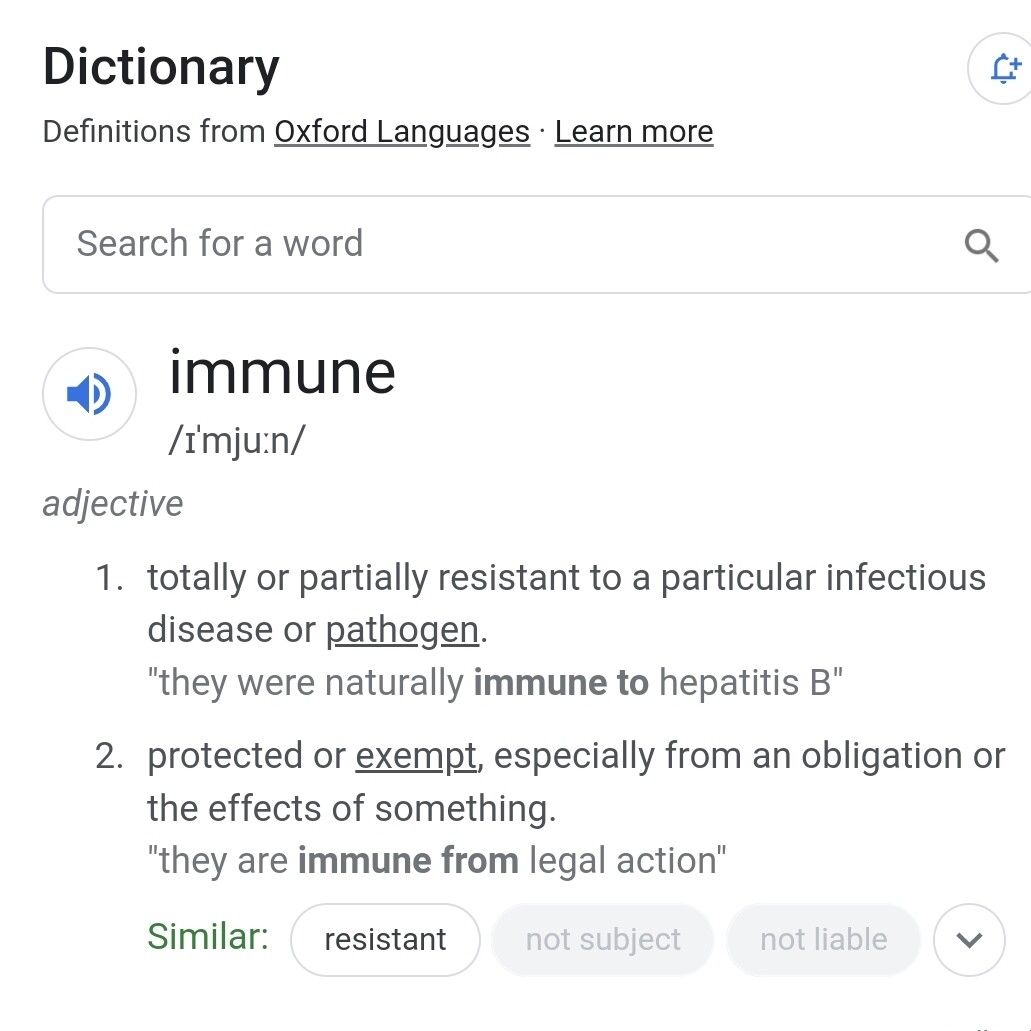Viewport: 1031px width, 1031px height.
Task: Play the audio pronunciation of immune
Action: tap(89, 394)
